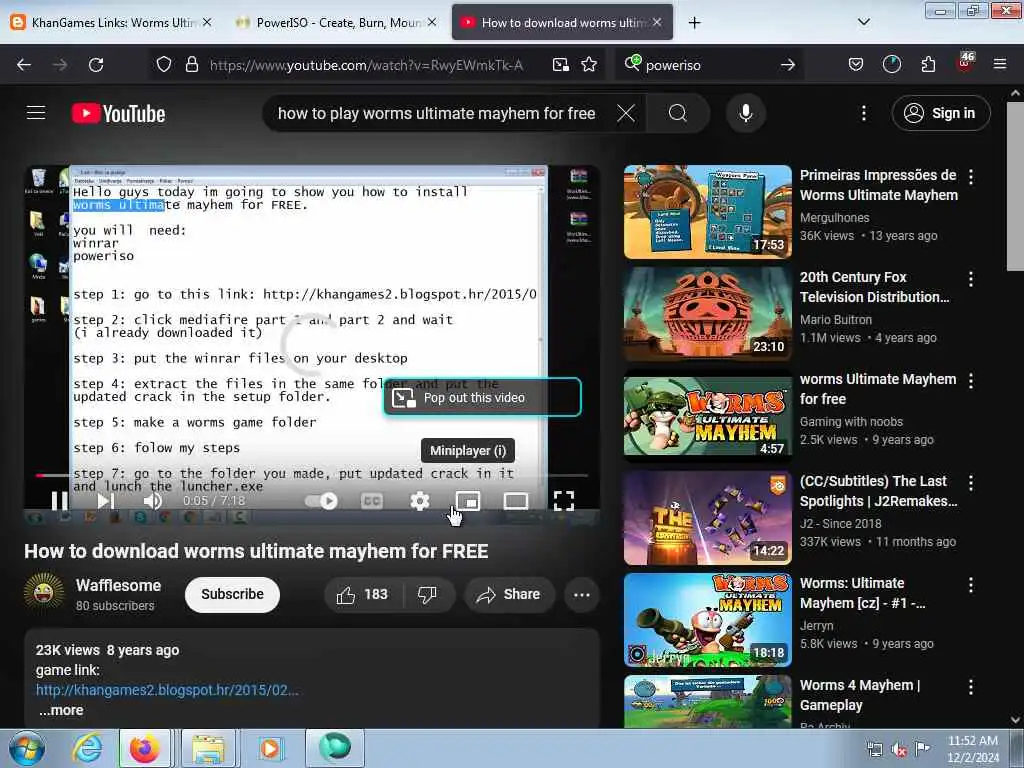This screenshot has height=768, width=1024.
Task: Bookmark this page with star
Action: click(x=589, y=65)
